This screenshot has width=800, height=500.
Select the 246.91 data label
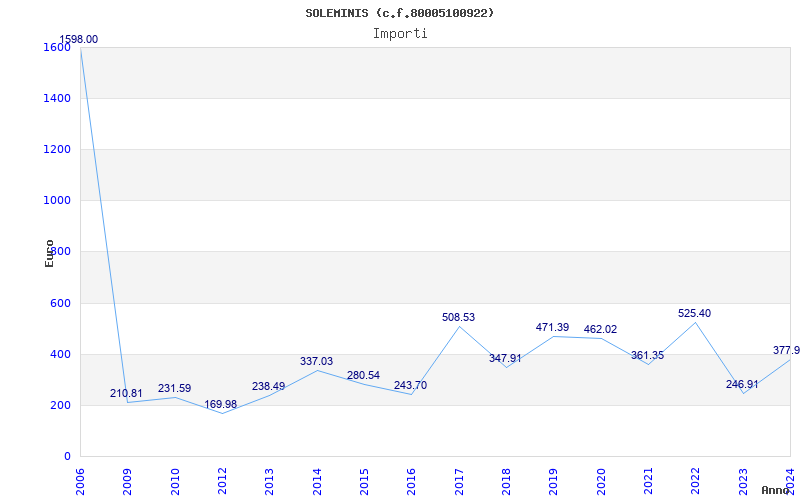point(742,384)
